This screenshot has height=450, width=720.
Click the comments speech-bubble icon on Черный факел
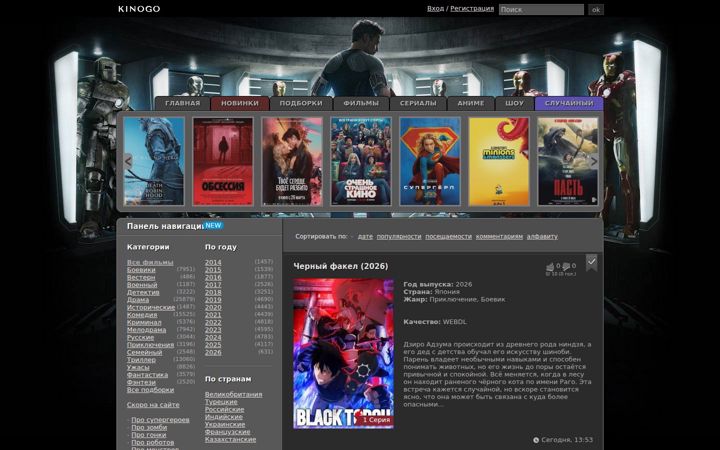coord(566,266)
